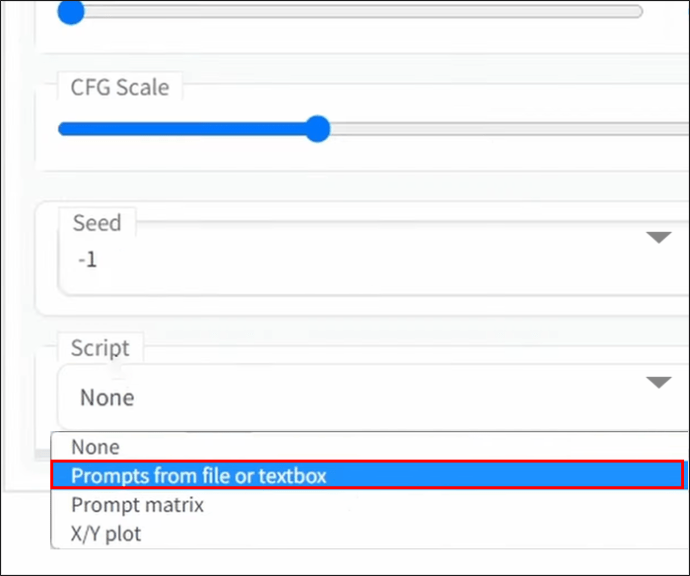This screenshot has width=690, height=576.
Task: Click the blue filled part of CFG Scale track
Action: point(180,129)
